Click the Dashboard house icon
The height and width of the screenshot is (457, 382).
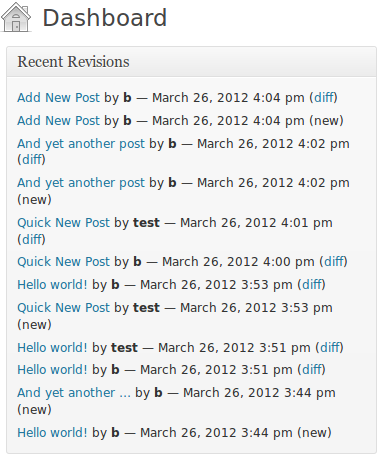pos(16,17)
